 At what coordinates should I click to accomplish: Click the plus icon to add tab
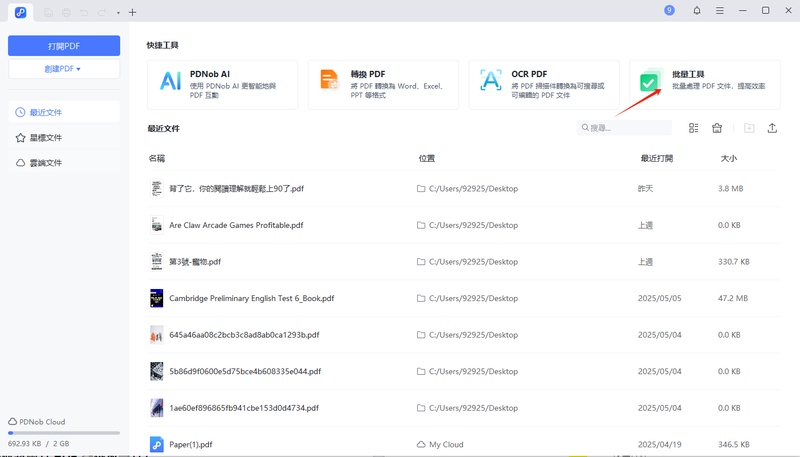tap(133, 12)
